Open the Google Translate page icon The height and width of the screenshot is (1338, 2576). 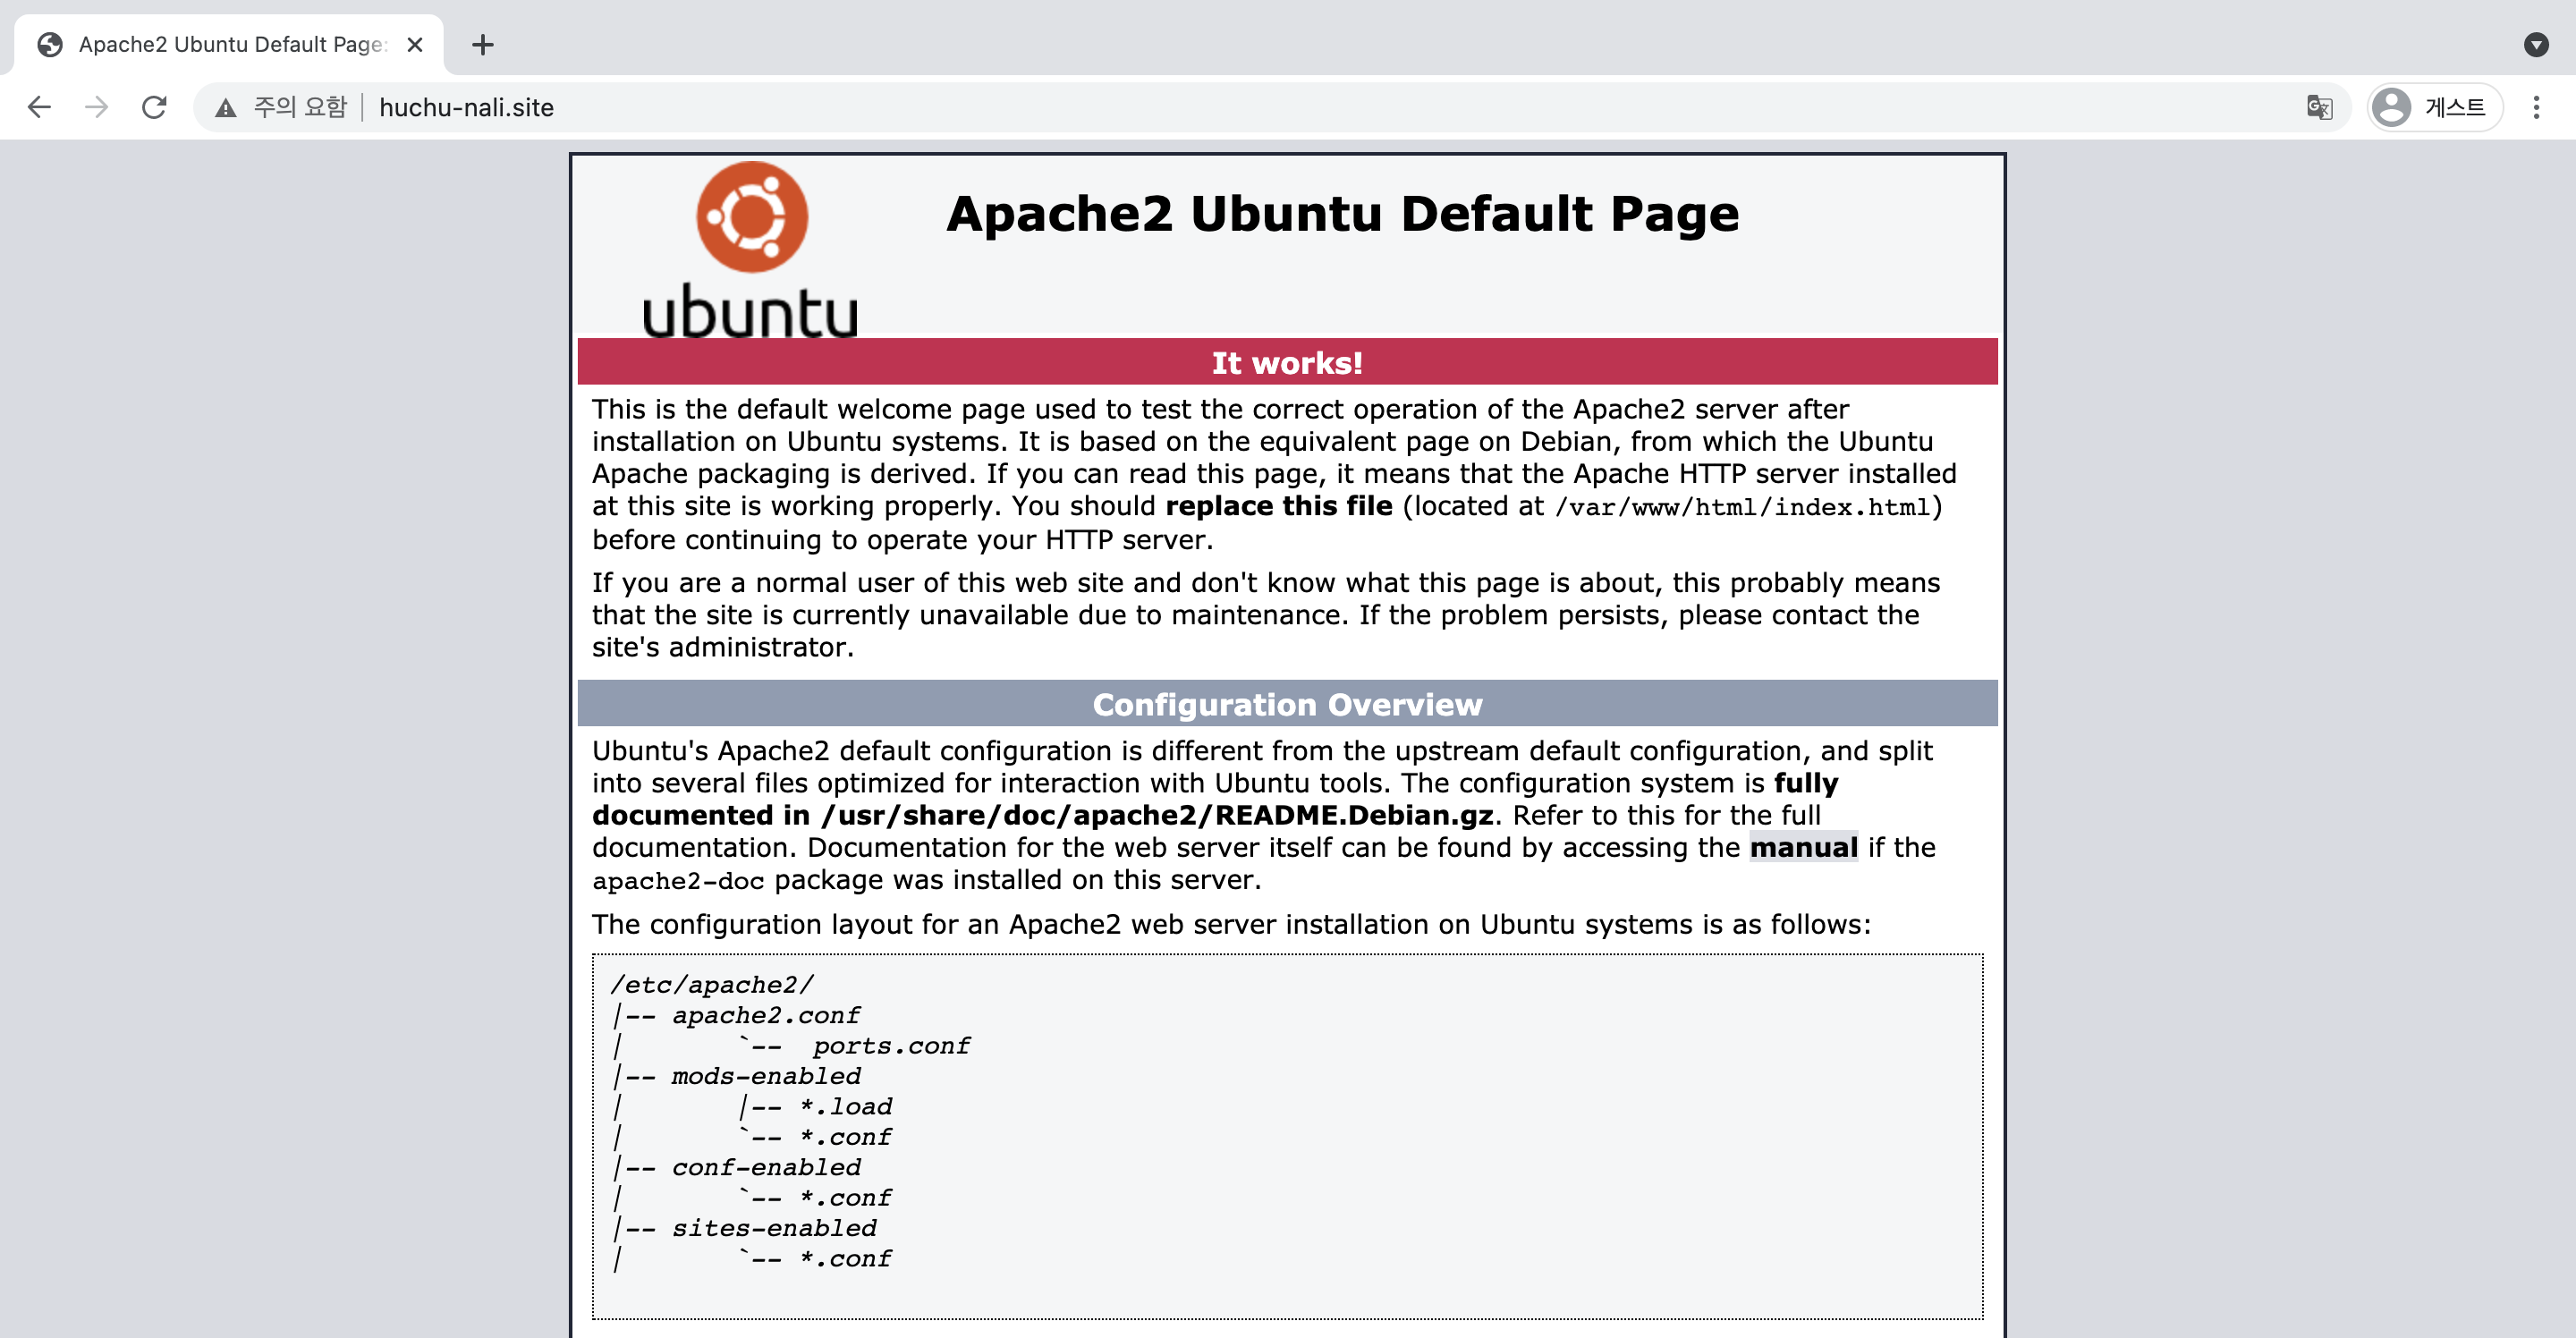2319,107
